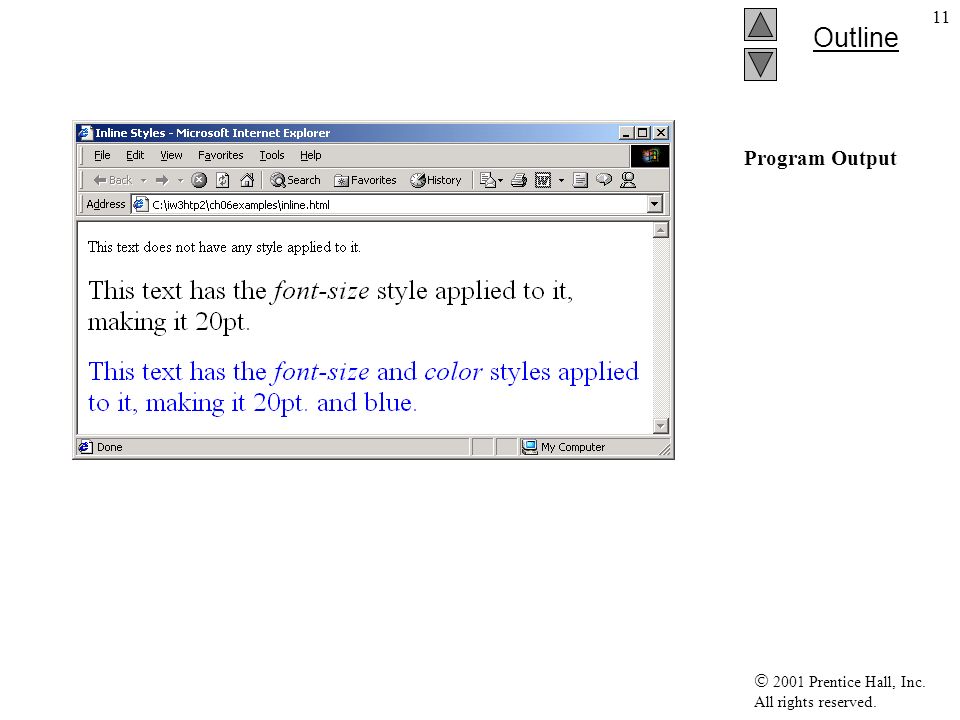Viewport: 960px width, 720px height.
Task: Click the blue italic "color" word
Action: pos(453,372)
